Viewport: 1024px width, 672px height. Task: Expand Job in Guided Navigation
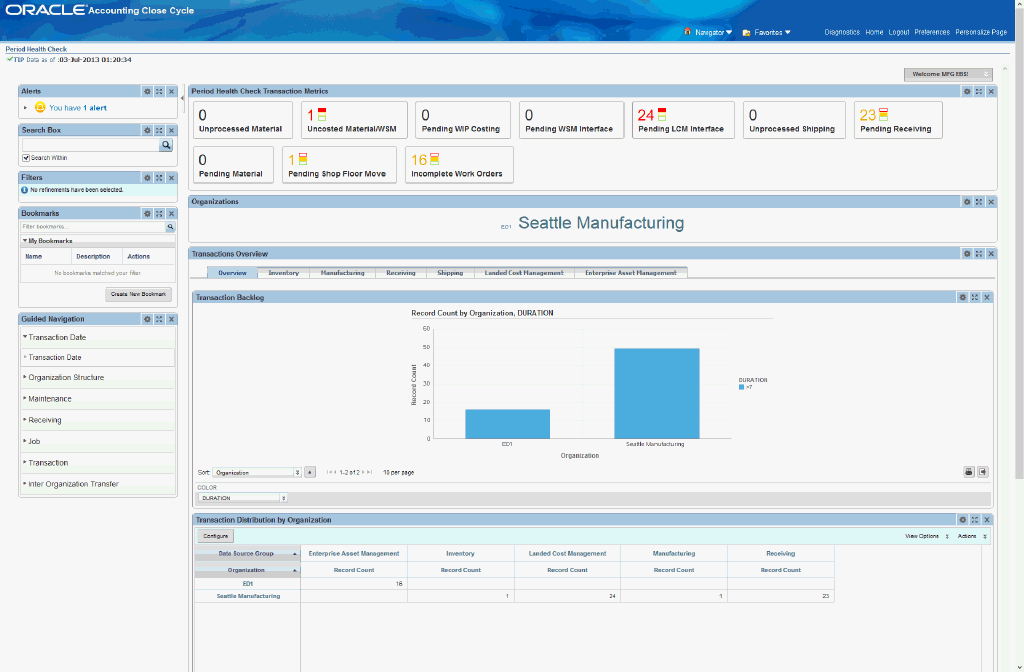25,441
